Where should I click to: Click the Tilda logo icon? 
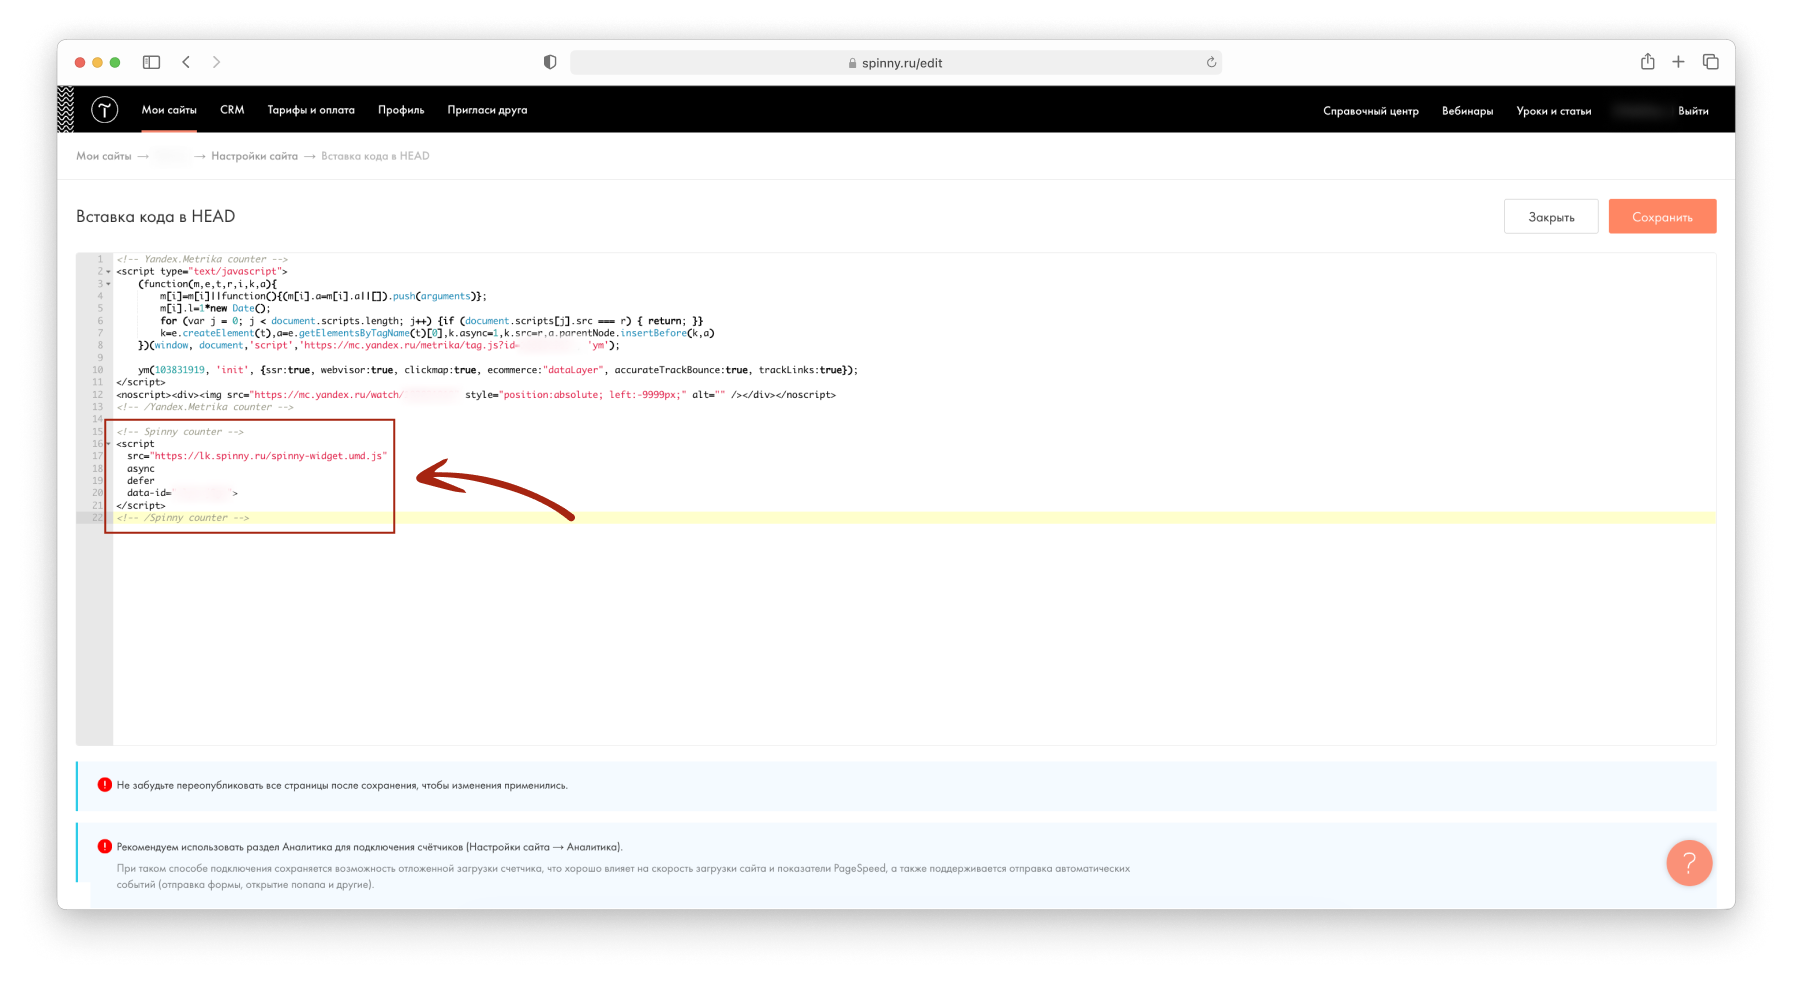point(105,109)
